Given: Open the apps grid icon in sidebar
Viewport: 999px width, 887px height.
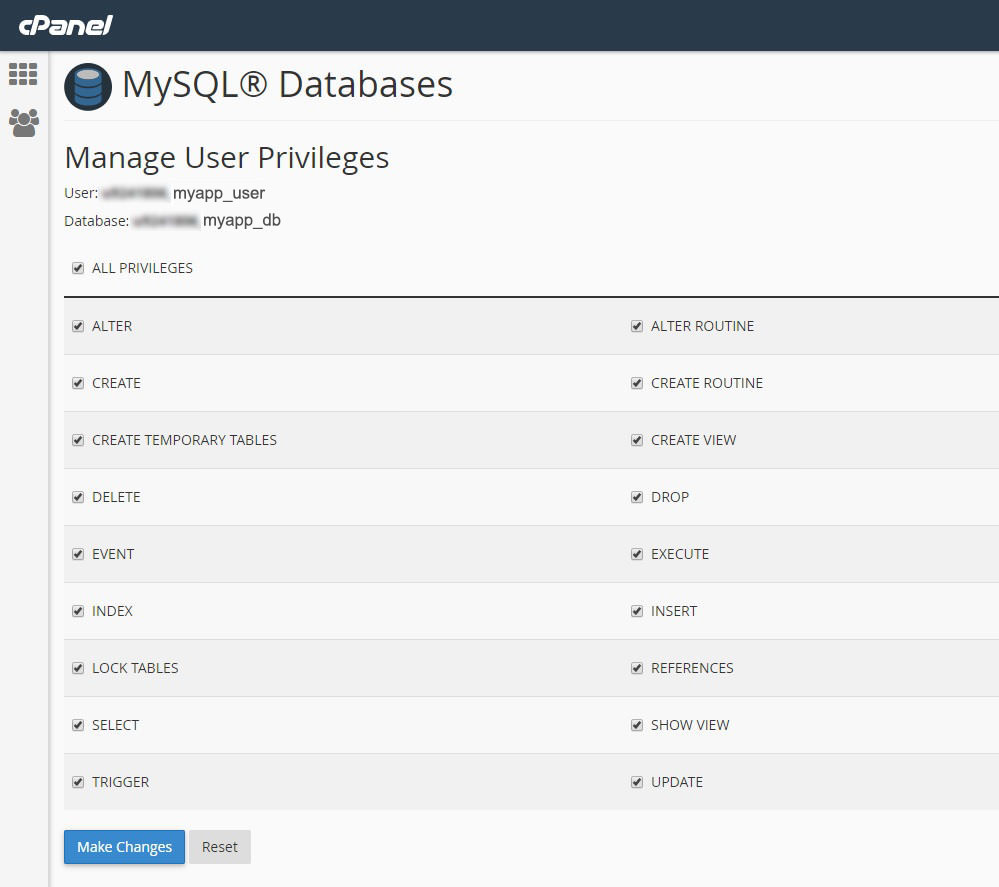Looking at the screenshot, I should click(23, 74).
